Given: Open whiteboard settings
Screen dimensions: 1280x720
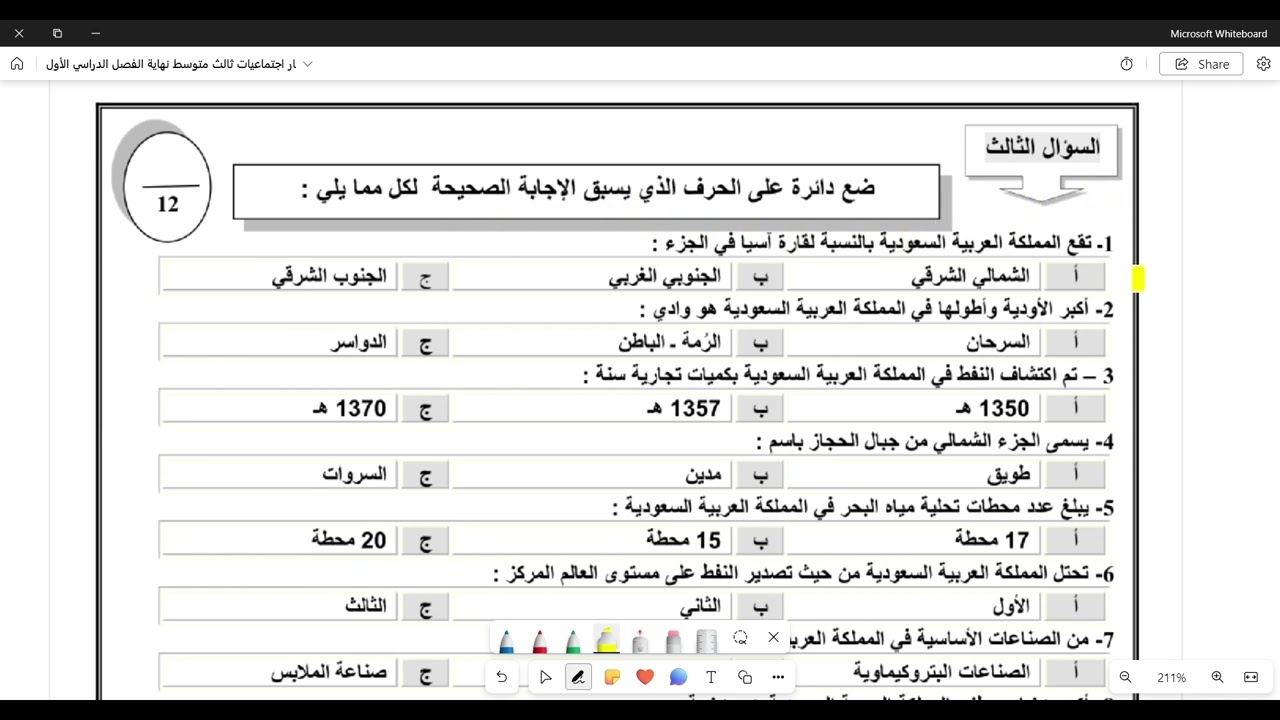Looking at the screenshot, I should 1263,64.
